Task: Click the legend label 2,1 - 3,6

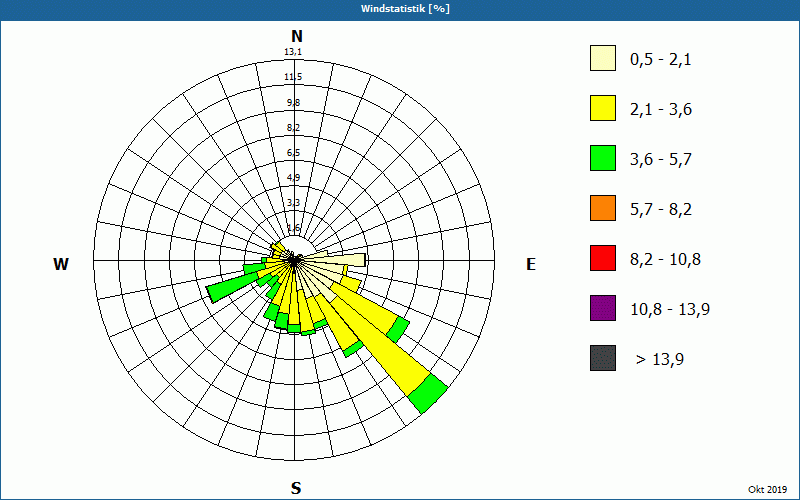Action: tap(661, 110)
